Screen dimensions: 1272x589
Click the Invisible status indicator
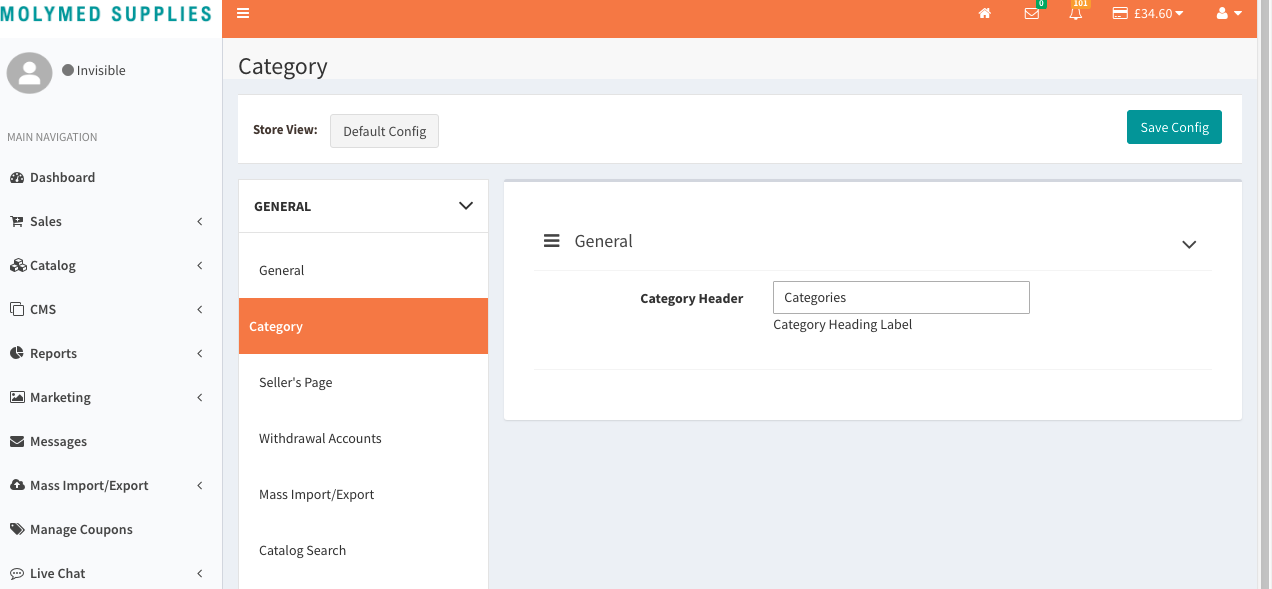point(94,70)
